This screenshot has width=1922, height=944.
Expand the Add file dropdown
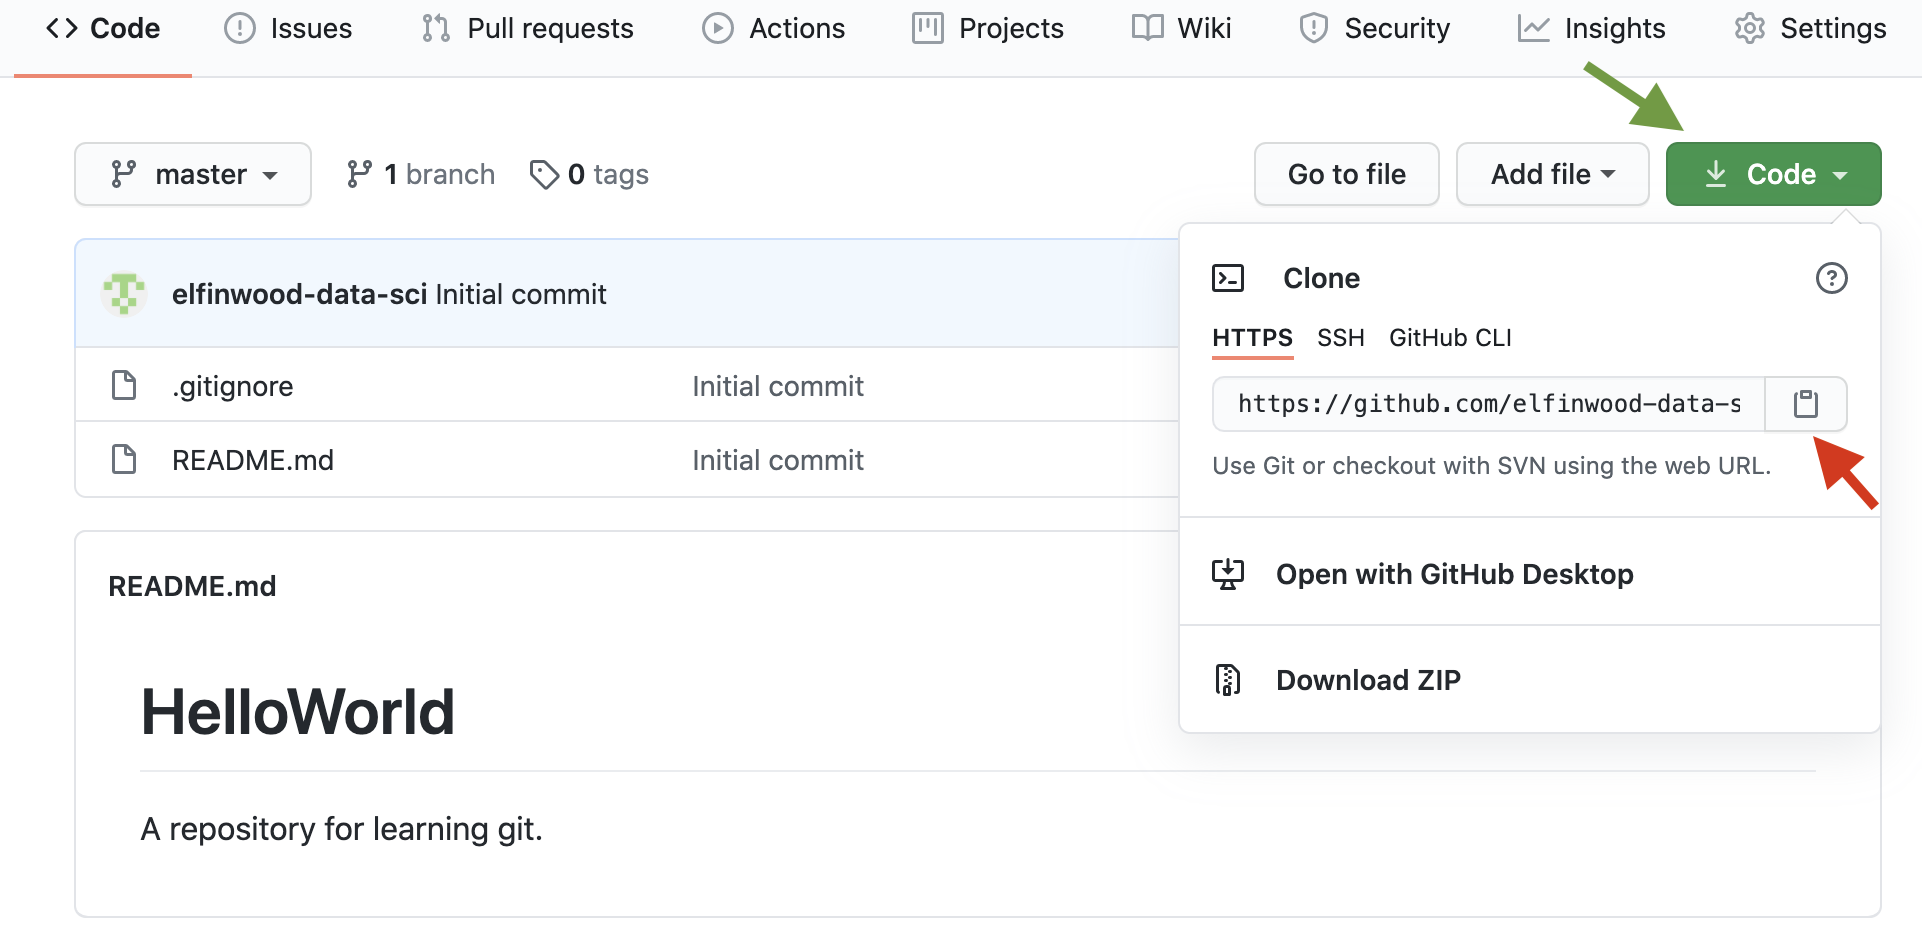point(1552,174)
